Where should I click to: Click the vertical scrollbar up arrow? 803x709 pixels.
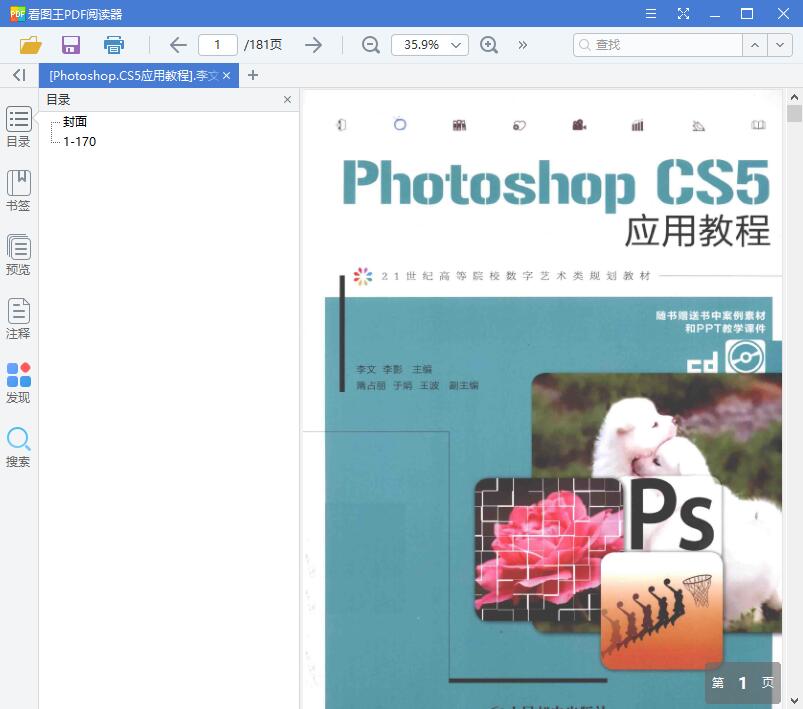[x=794, y=97]
